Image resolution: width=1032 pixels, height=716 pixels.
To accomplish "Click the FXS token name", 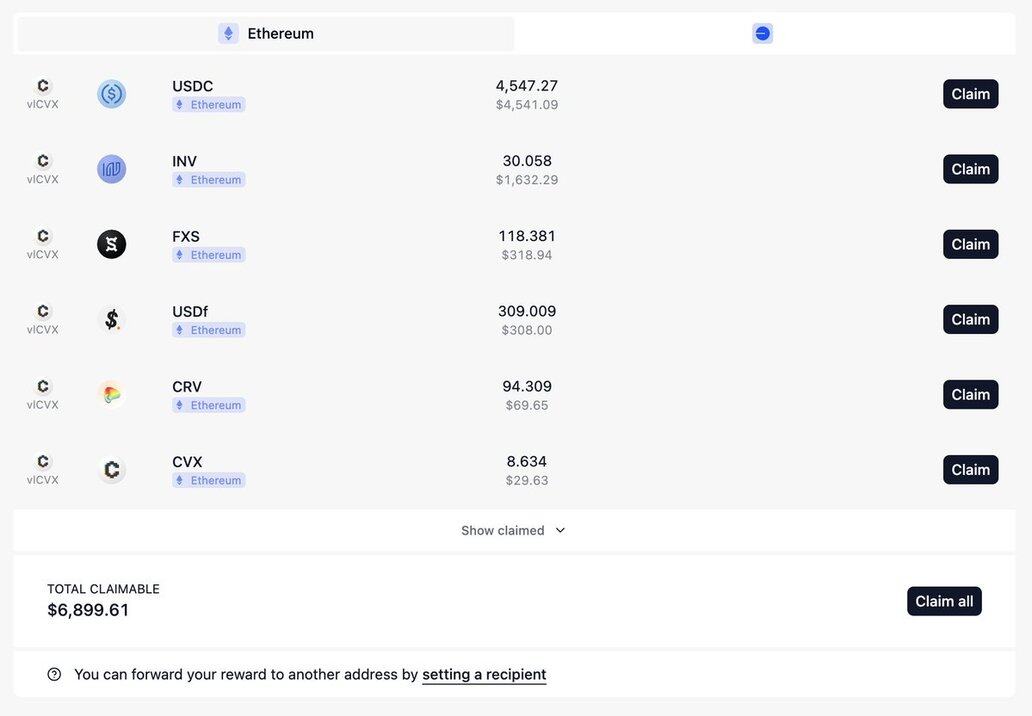I will click(x=186, y=236).
